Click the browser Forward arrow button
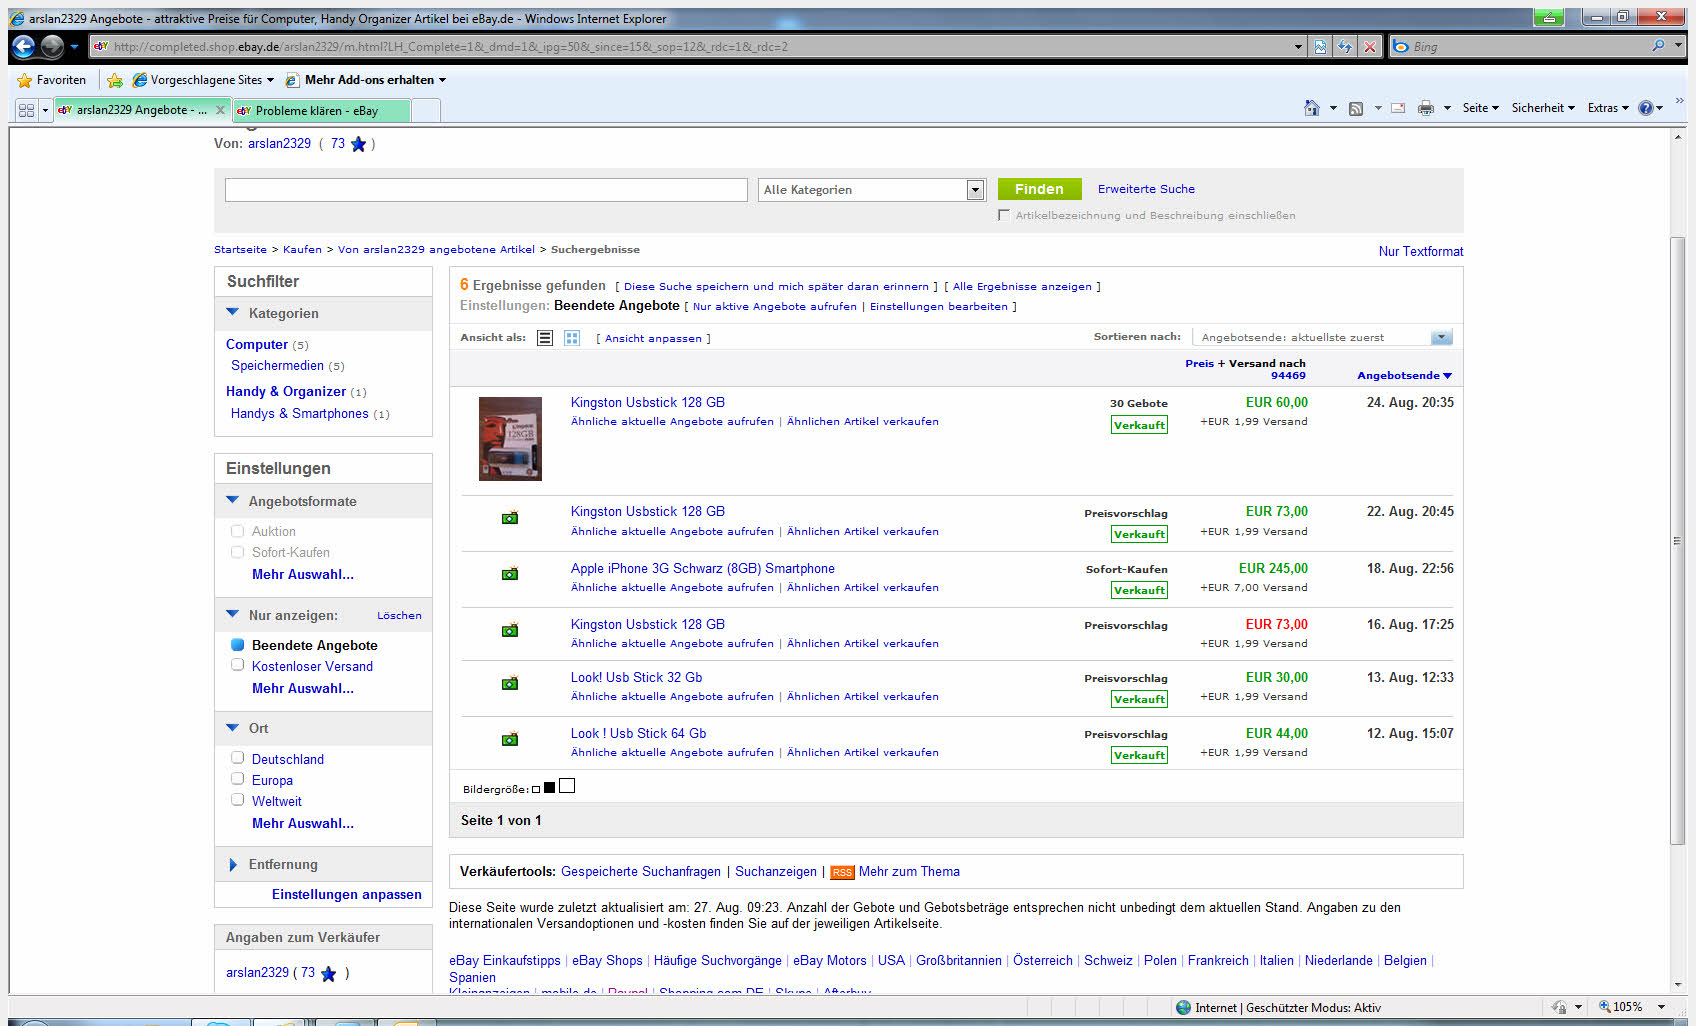 52,46
